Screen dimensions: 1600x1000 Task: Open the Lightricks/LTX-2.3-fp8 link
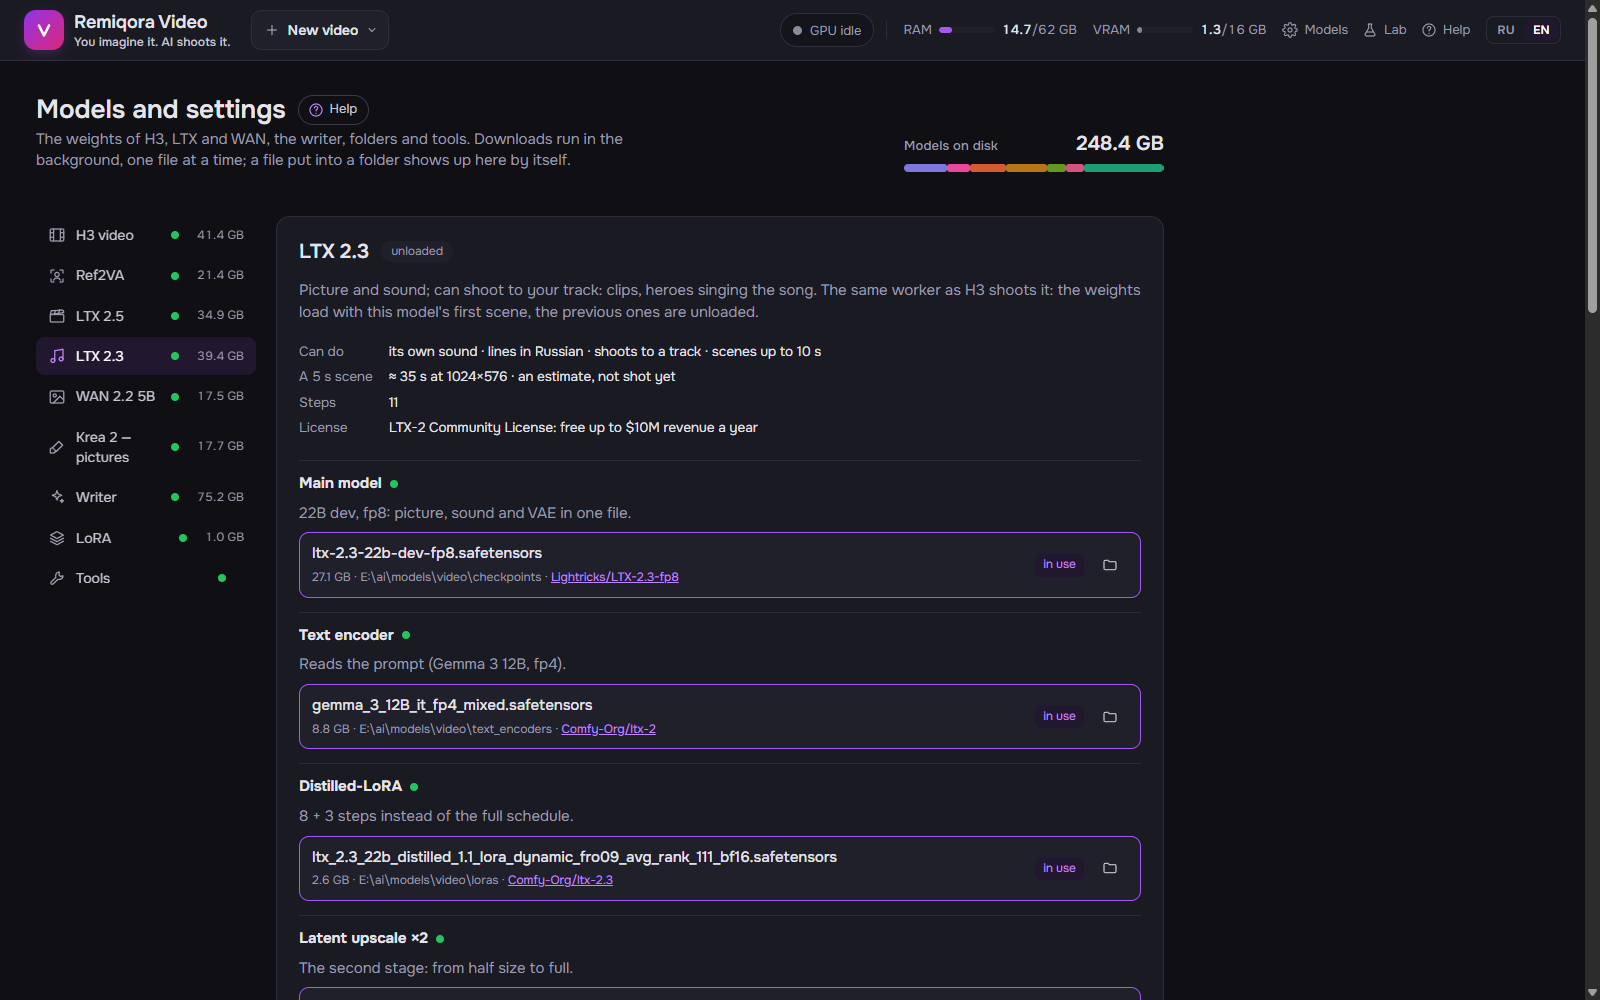[615, 577]
